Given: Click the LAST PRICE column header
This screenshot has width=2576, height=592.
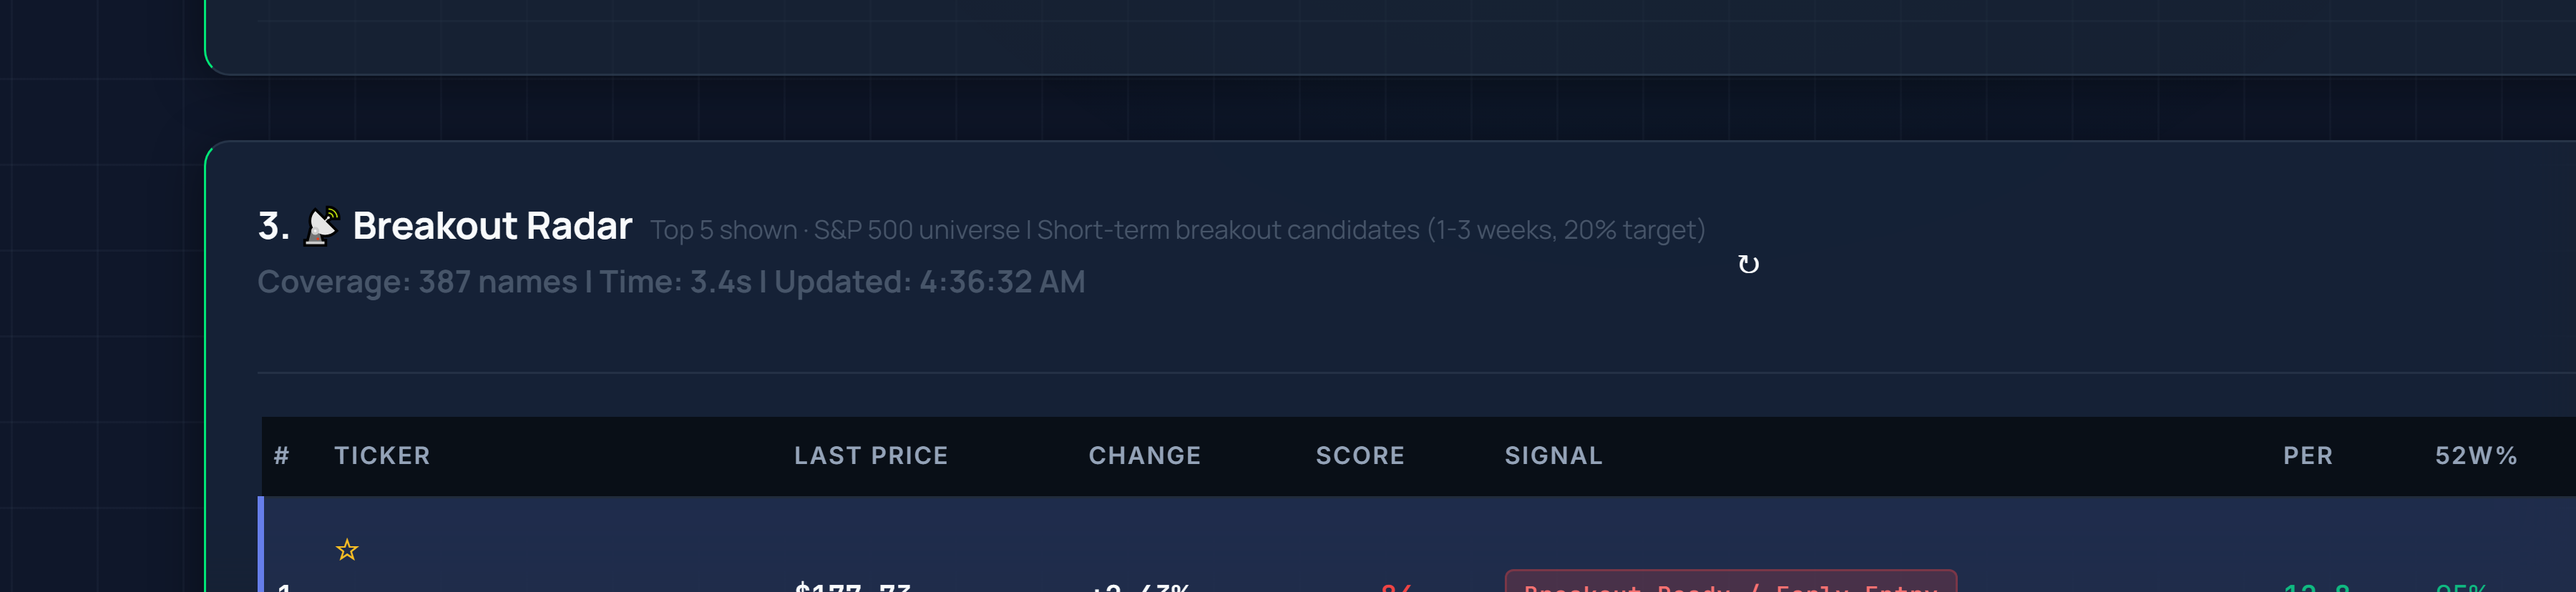Looking at the screenshot, I should 870,455.
